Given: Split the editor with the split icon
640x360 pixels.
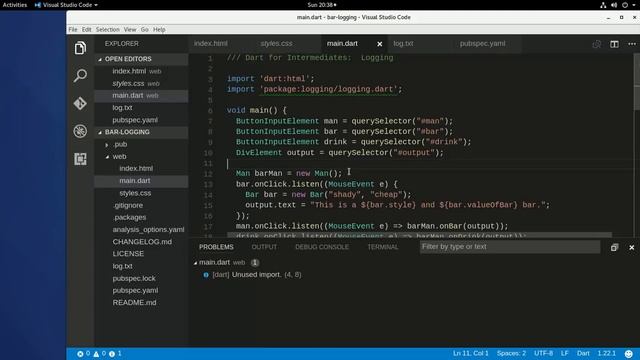Looking at the screenshot, I should point(614,44).
